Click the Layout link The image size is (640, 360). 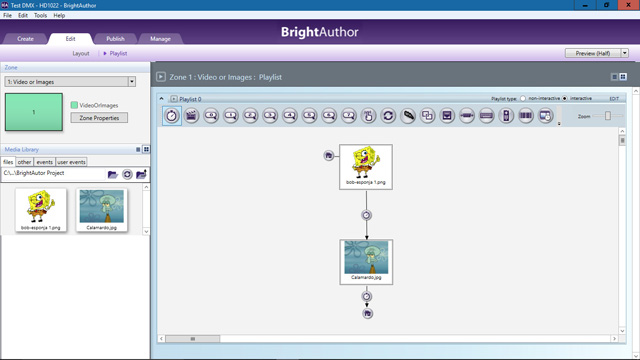81,53
